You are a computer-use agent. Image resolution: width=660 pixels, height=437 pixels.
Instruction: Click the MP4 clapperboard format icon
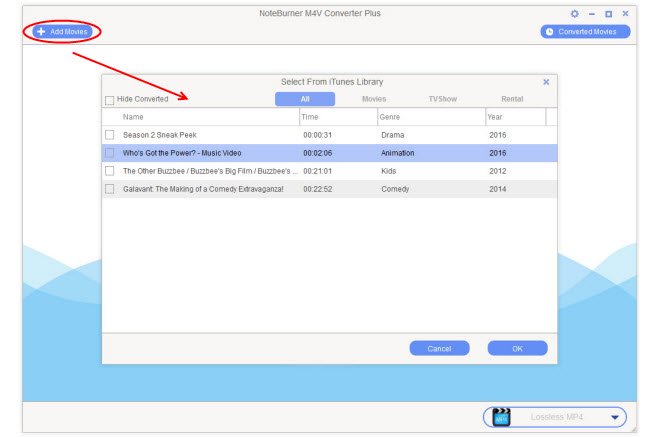501,417
